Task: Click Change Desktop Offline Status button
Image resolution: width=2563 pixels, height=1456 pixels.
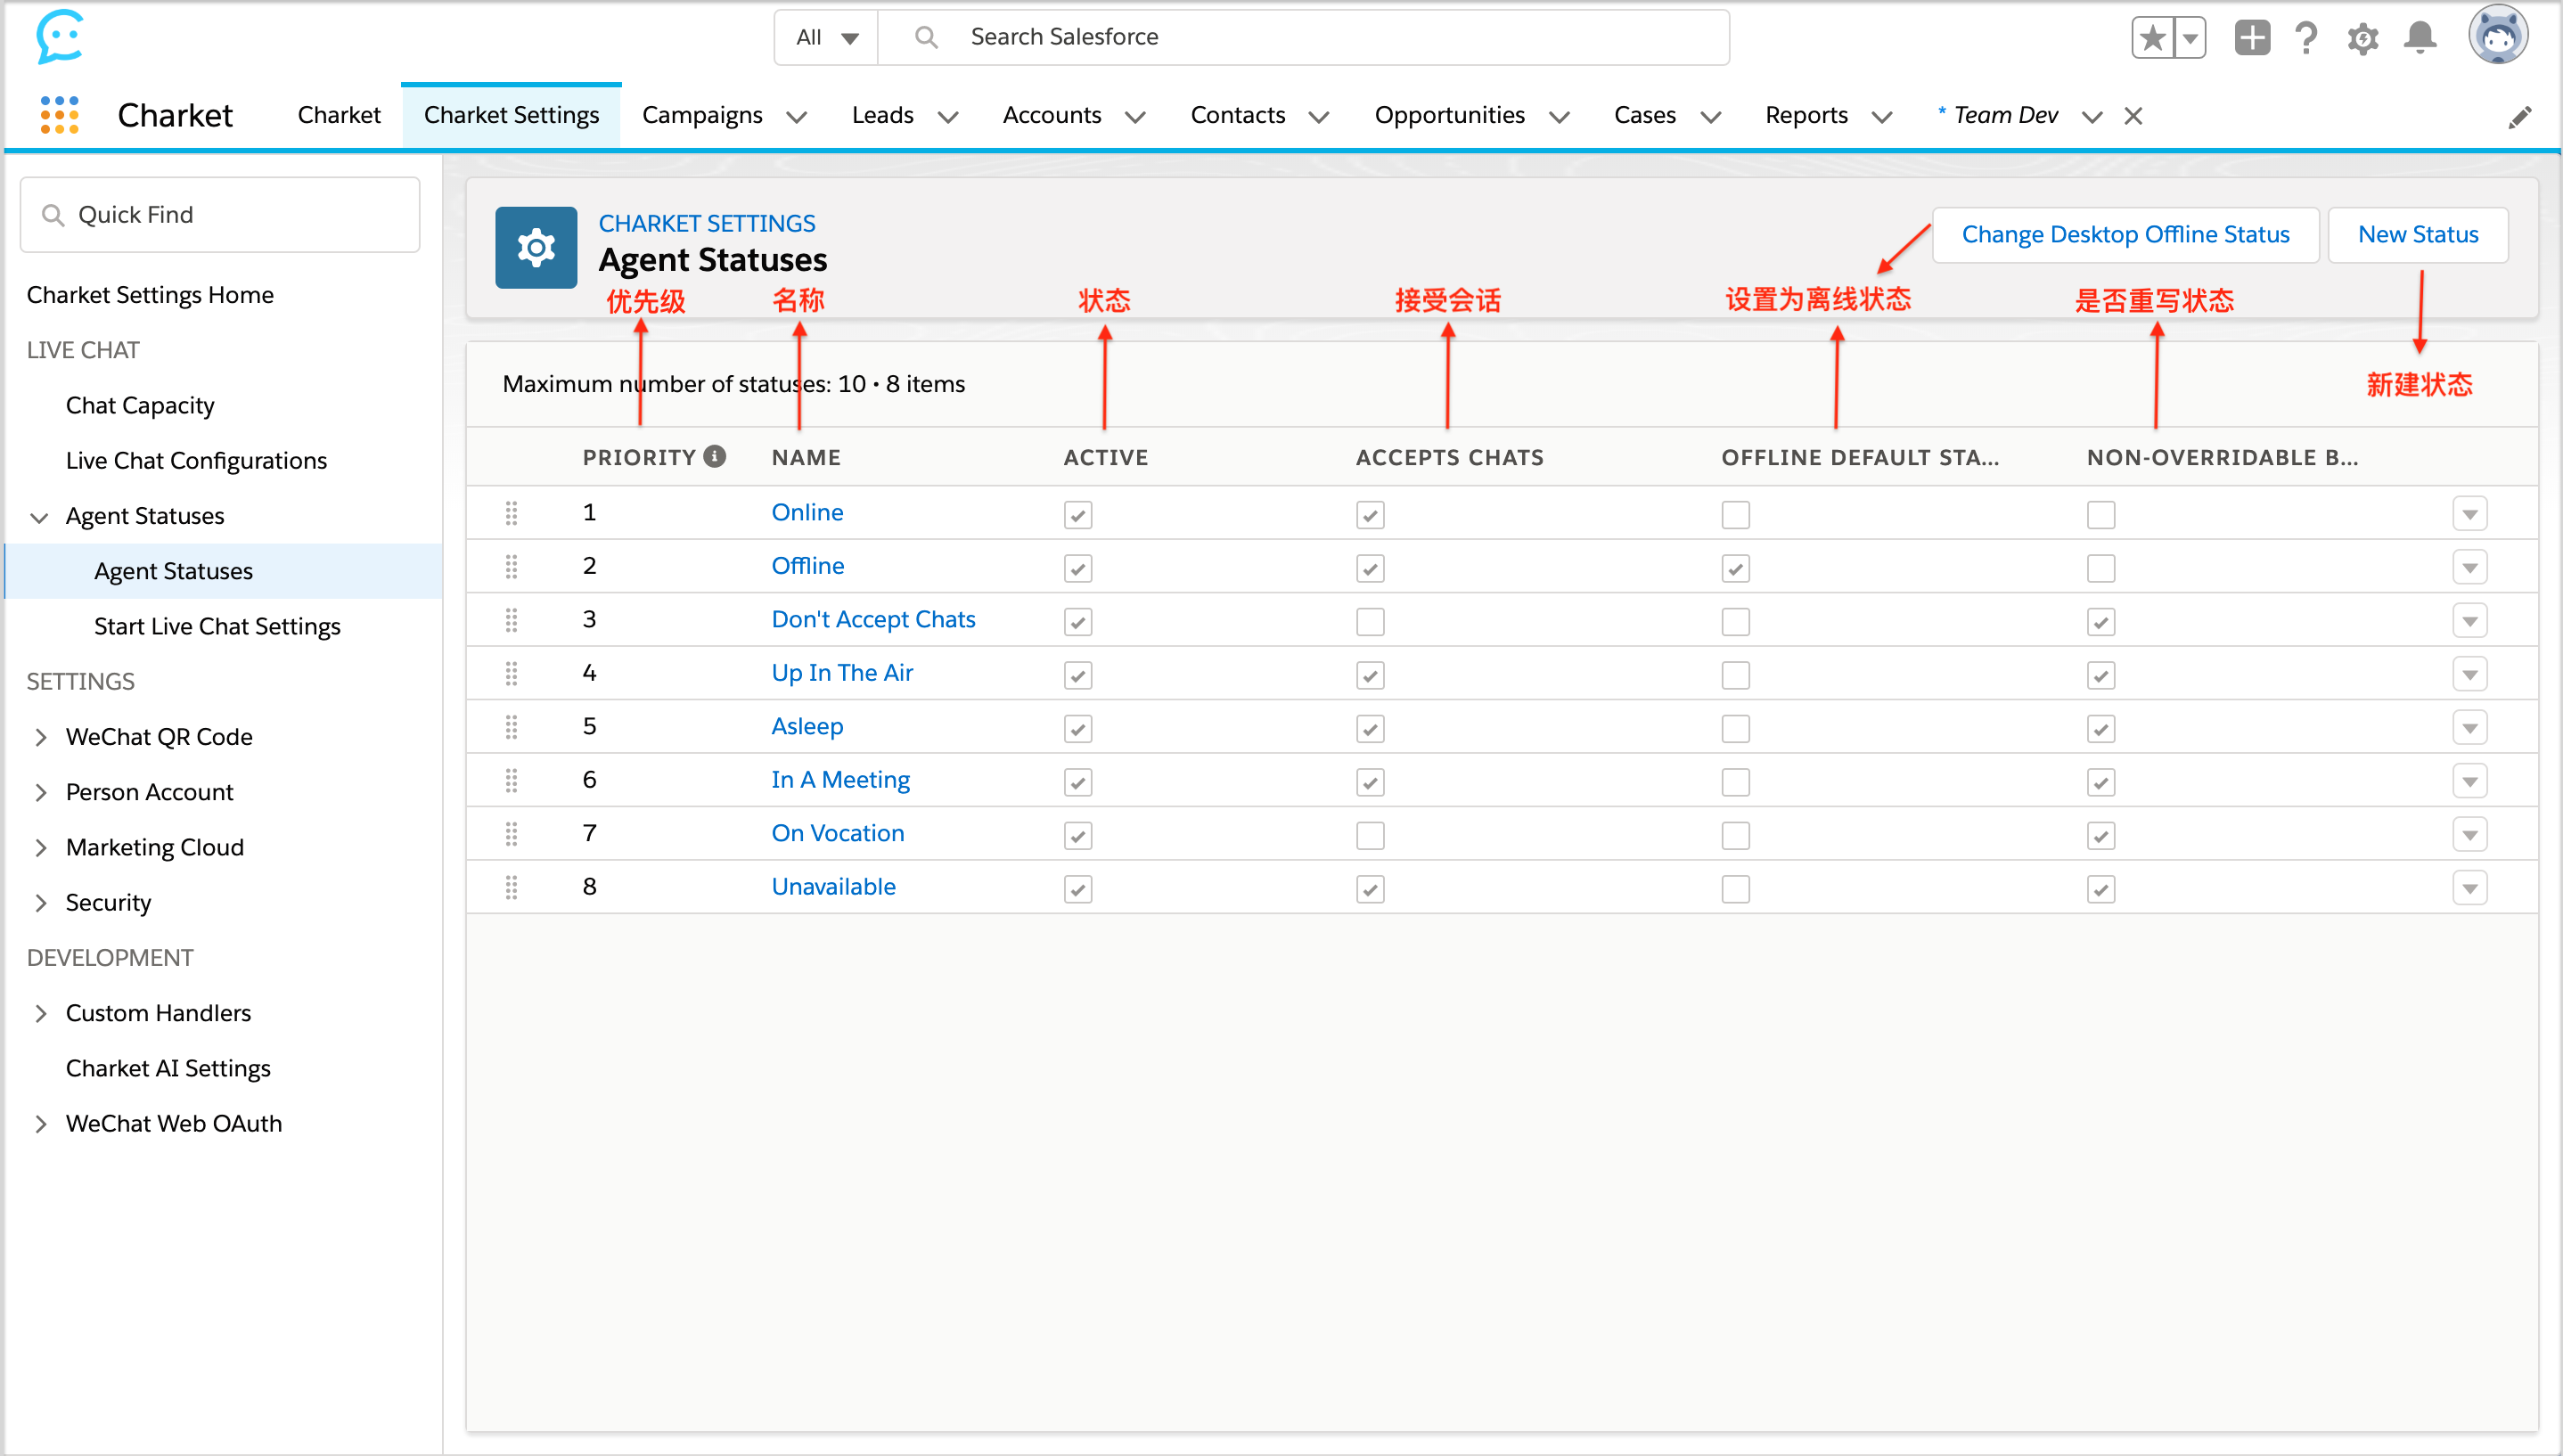Action: (x=2125, y=235)
